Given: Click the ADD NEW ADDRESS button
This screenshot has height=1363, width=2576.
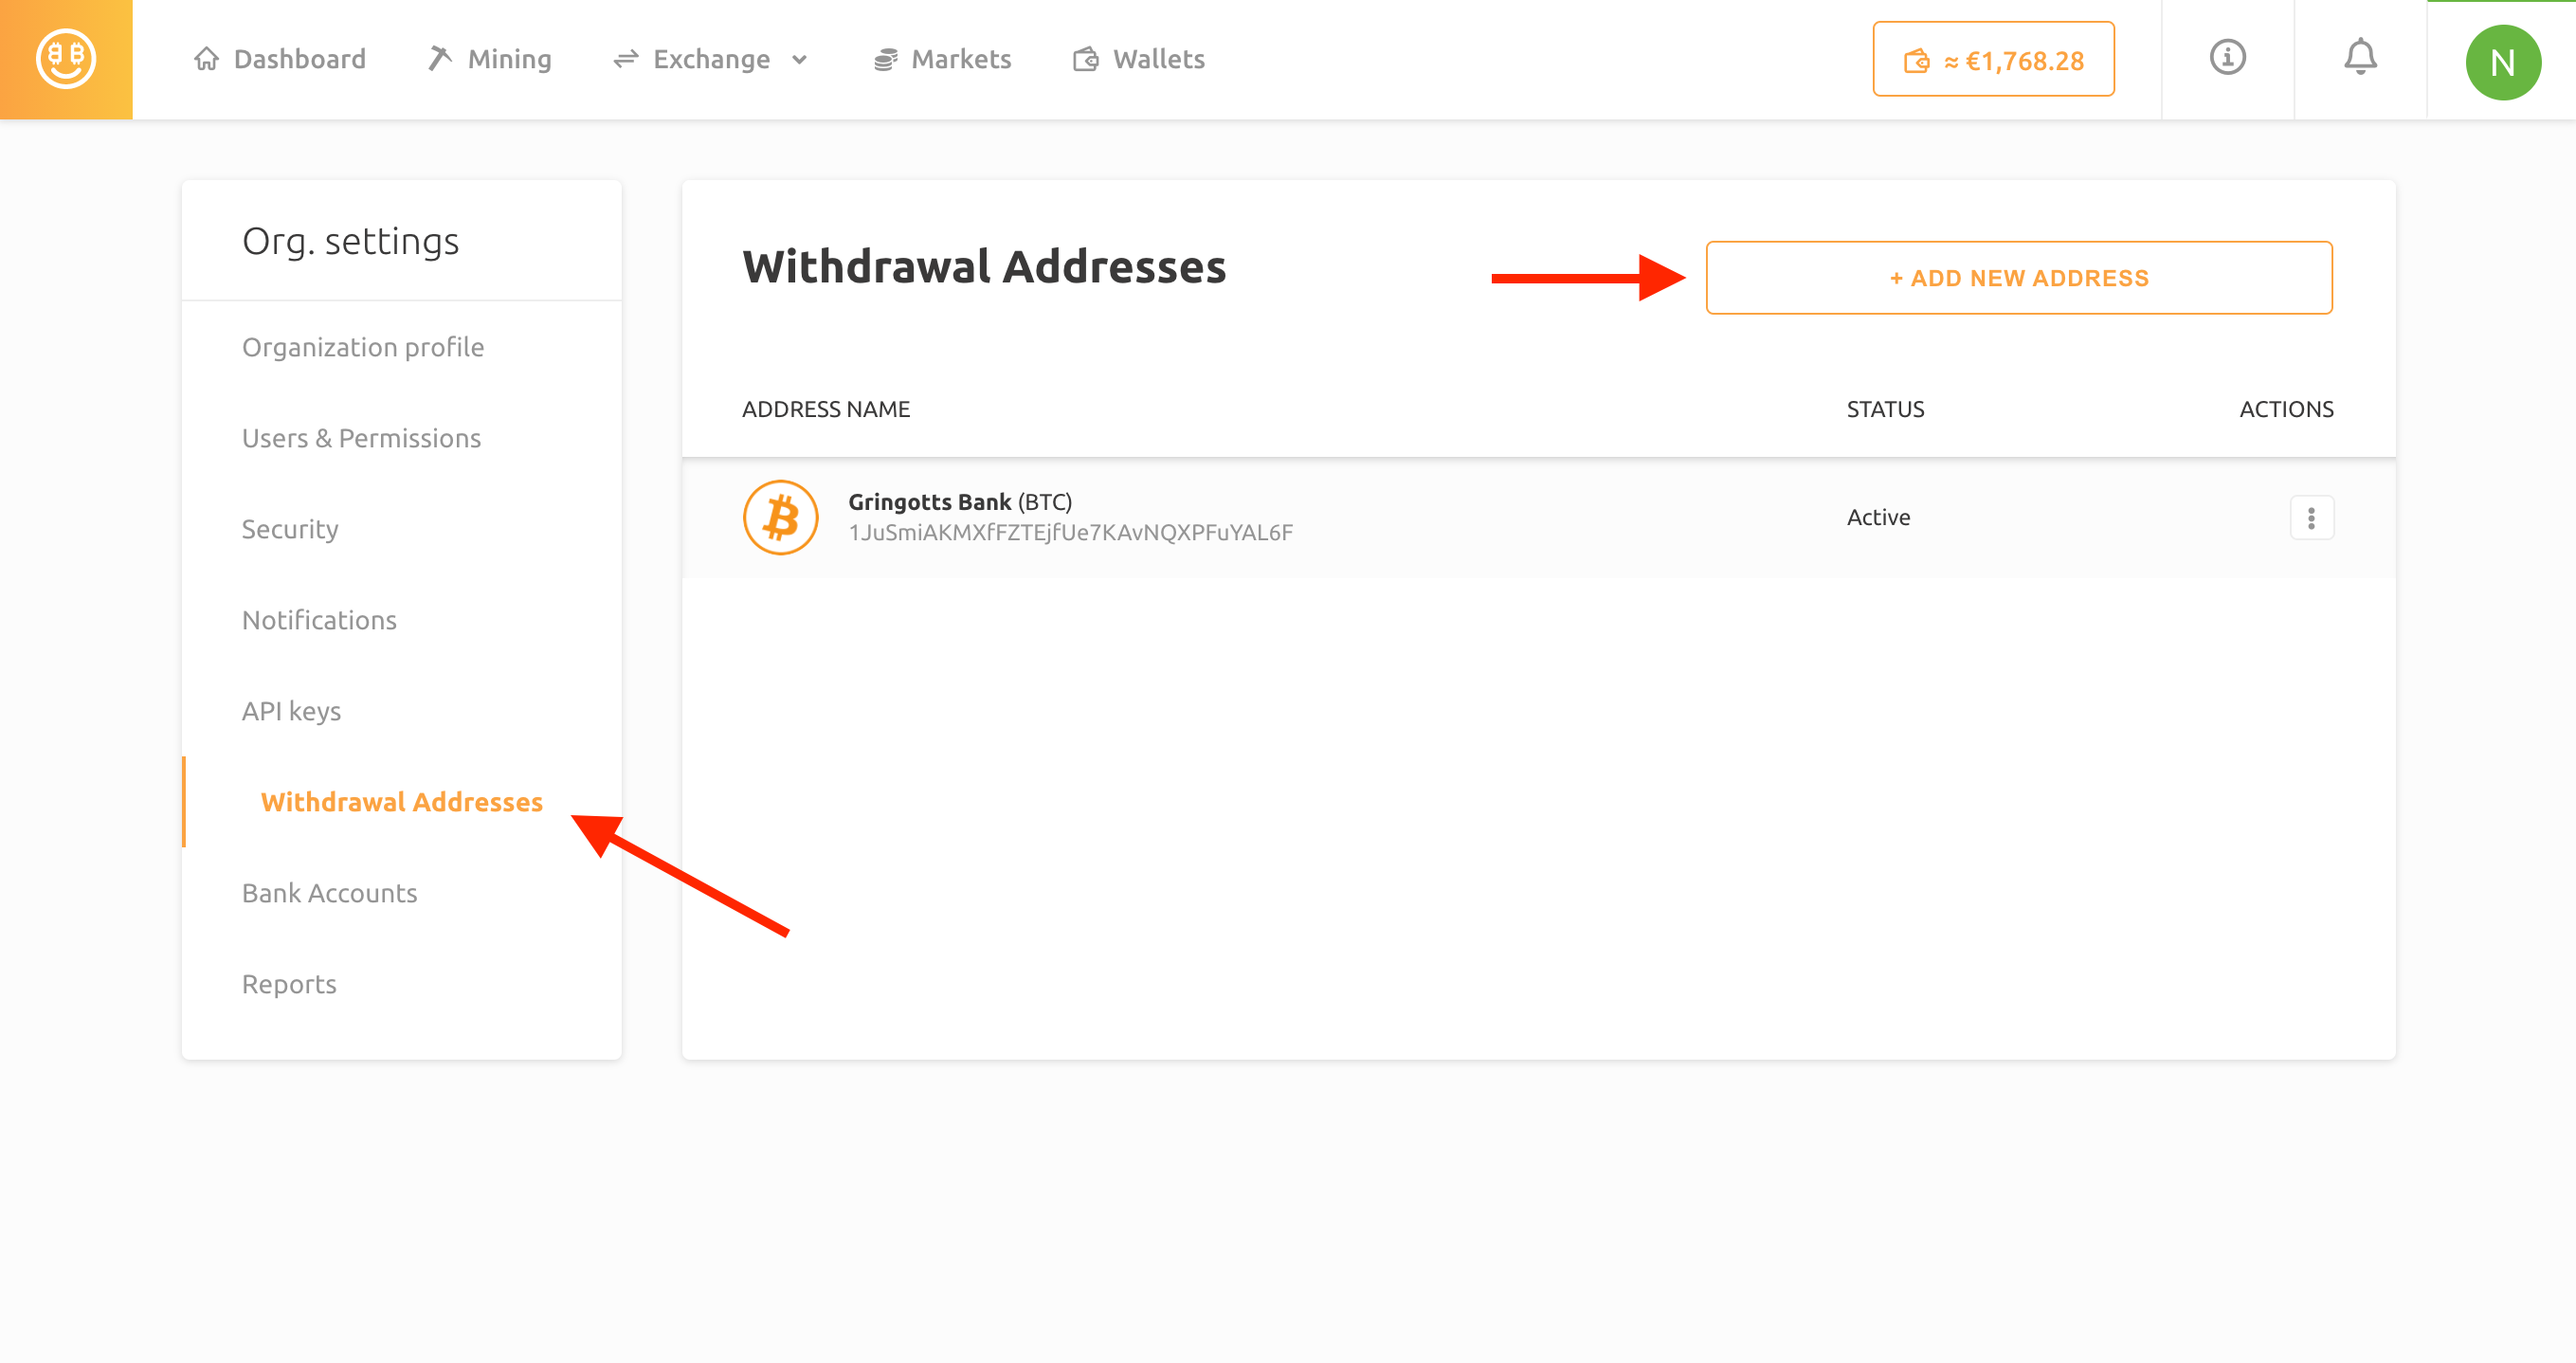Looking at the screenshot, I should (2017, 278).
